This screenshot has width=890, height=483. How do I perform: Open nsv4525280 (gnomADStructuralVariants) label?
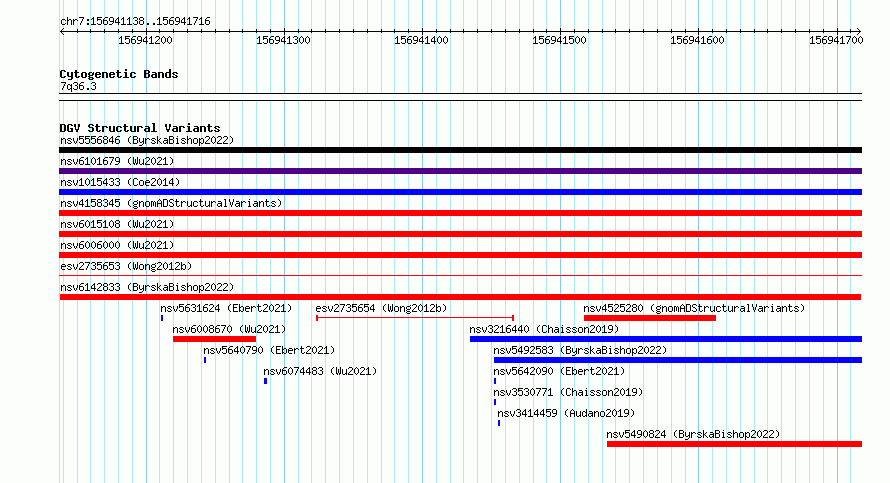tap(694, 308)
